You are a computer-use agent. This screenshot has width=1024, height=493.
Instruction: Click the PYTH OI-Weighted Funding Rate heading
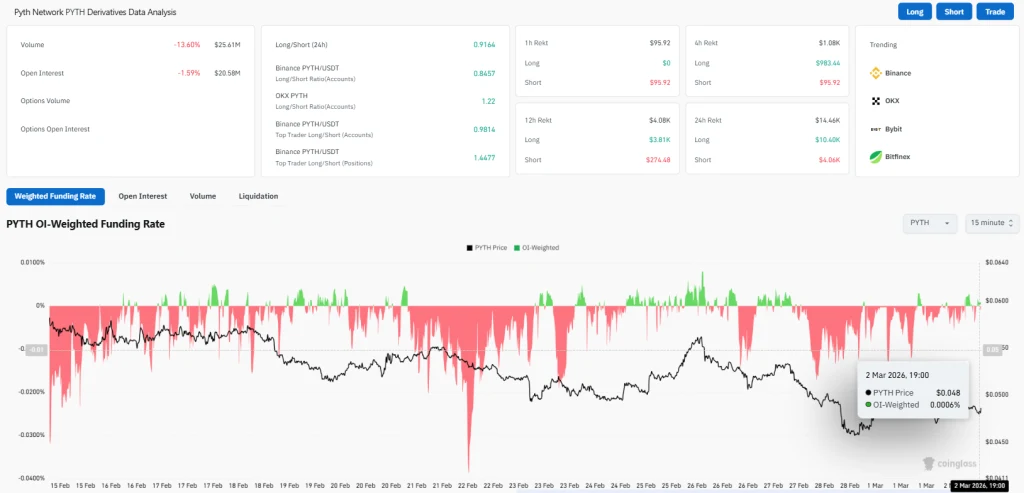click(86, 224)
